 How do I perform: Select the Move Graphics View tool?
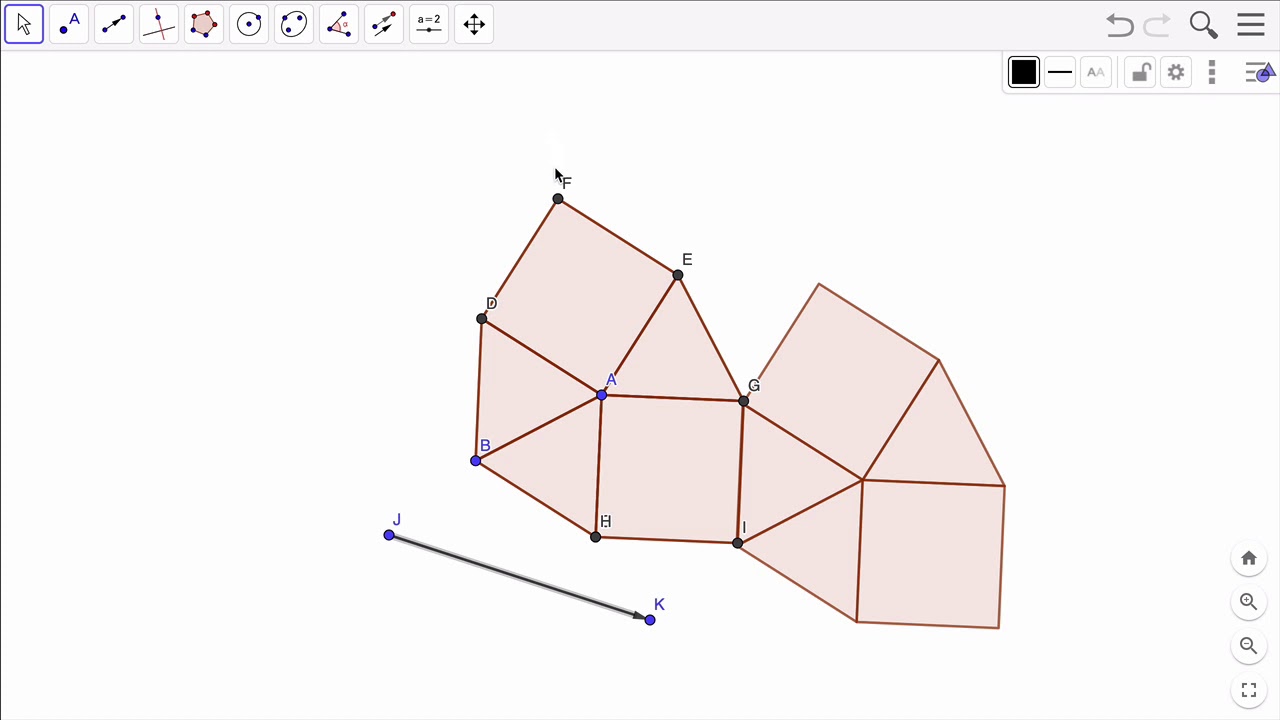tap(474, 24)
